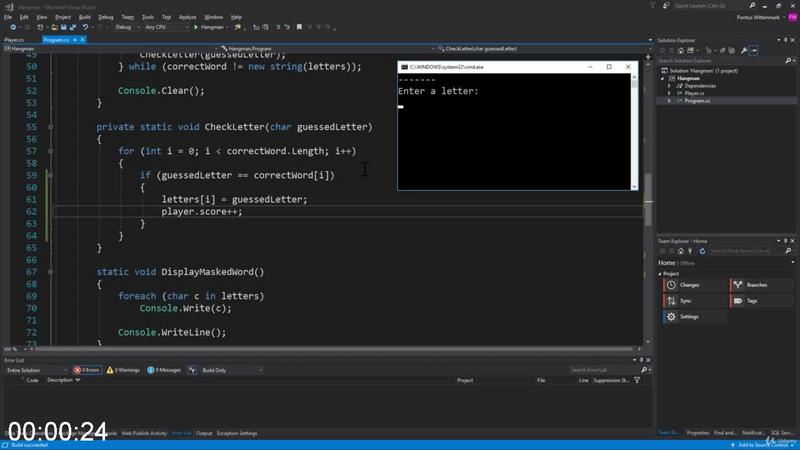The height and width of the screenshot is (450, 800).
Task: Open Tags in Team Explorer
Action: (x=762, y=301)
